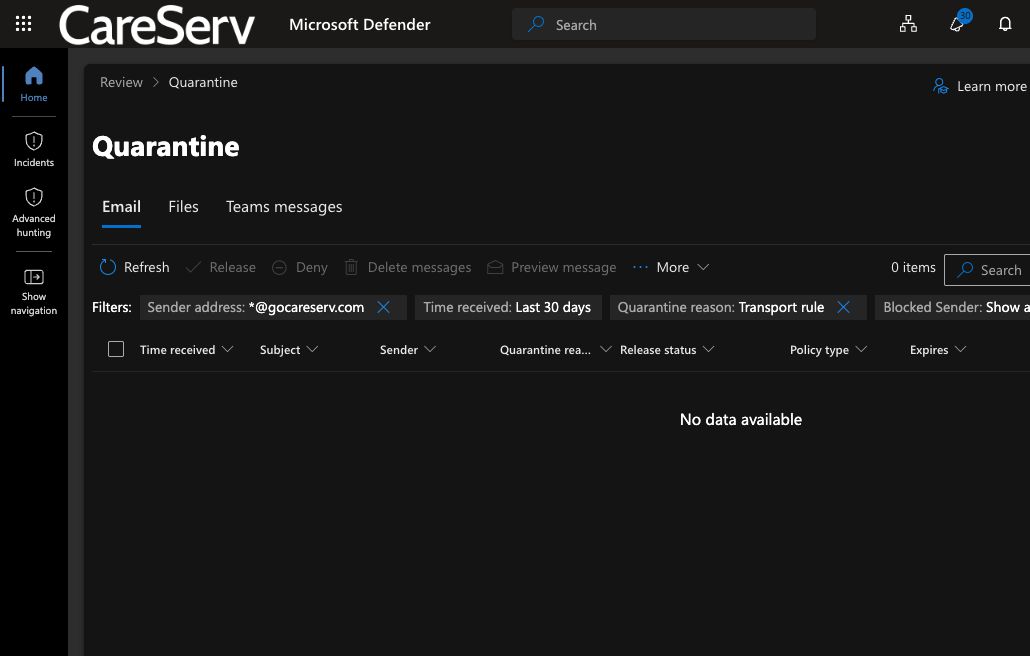Image resolution: width=1030 pixels, height=656 pixels.
Task: Open the Home sidebar item
Action: coord(34,85)
